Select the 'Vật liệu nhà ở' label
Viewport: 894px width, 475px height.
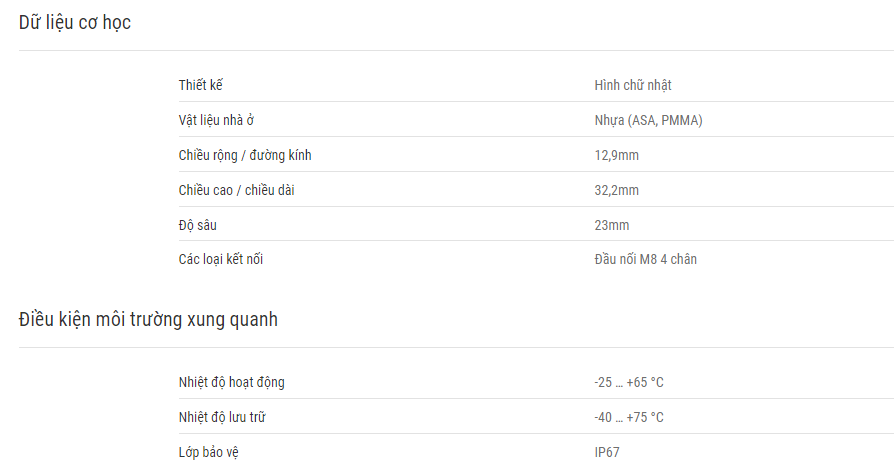coord(216,120)
